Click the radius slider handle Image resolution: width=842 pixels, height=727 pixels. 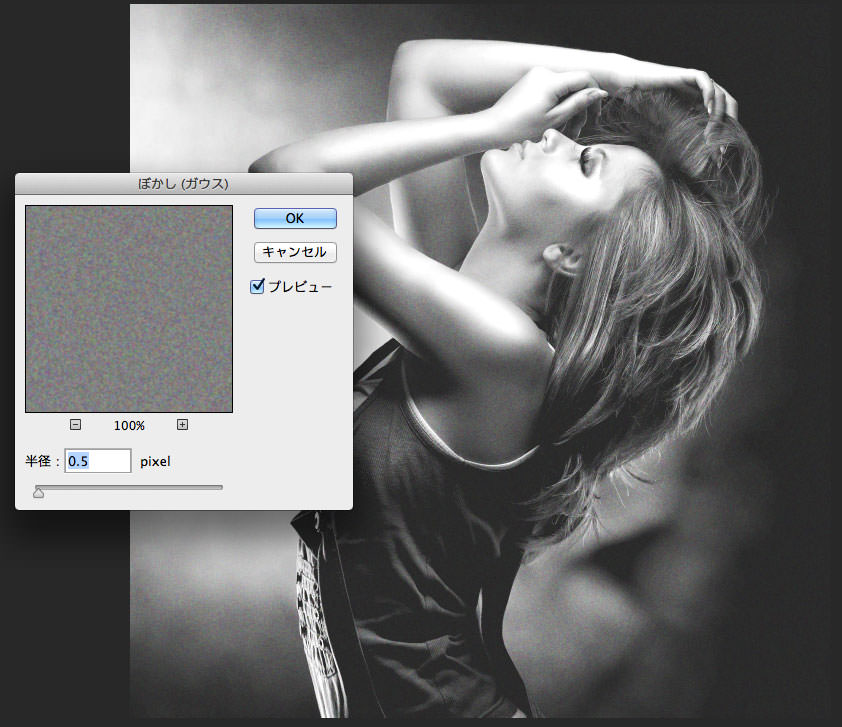click(x=39, y=491)
